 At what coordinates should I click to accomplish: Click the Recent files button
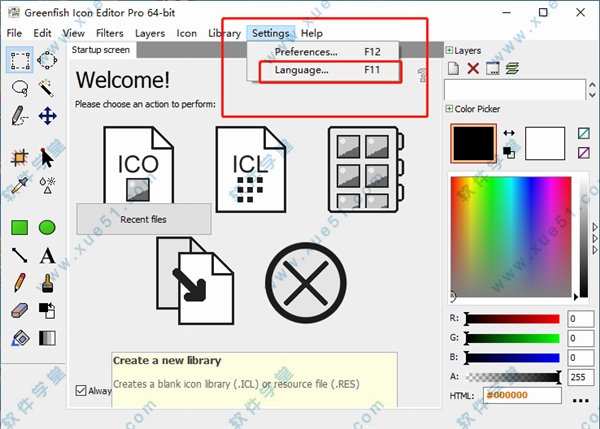(143, 219)
